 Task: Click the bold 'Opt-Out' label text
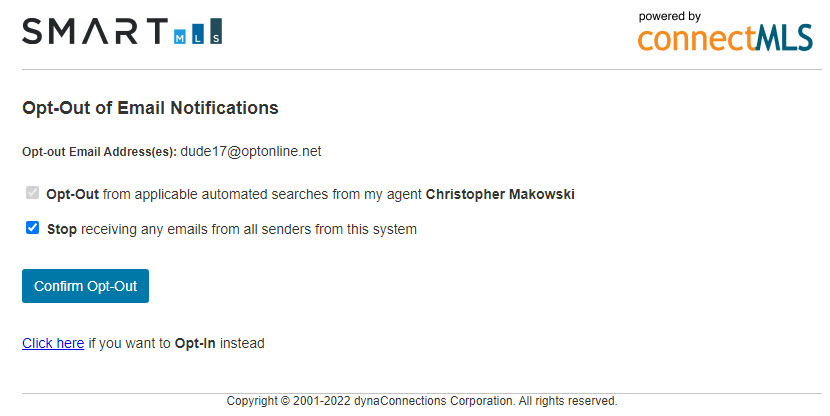73,194
